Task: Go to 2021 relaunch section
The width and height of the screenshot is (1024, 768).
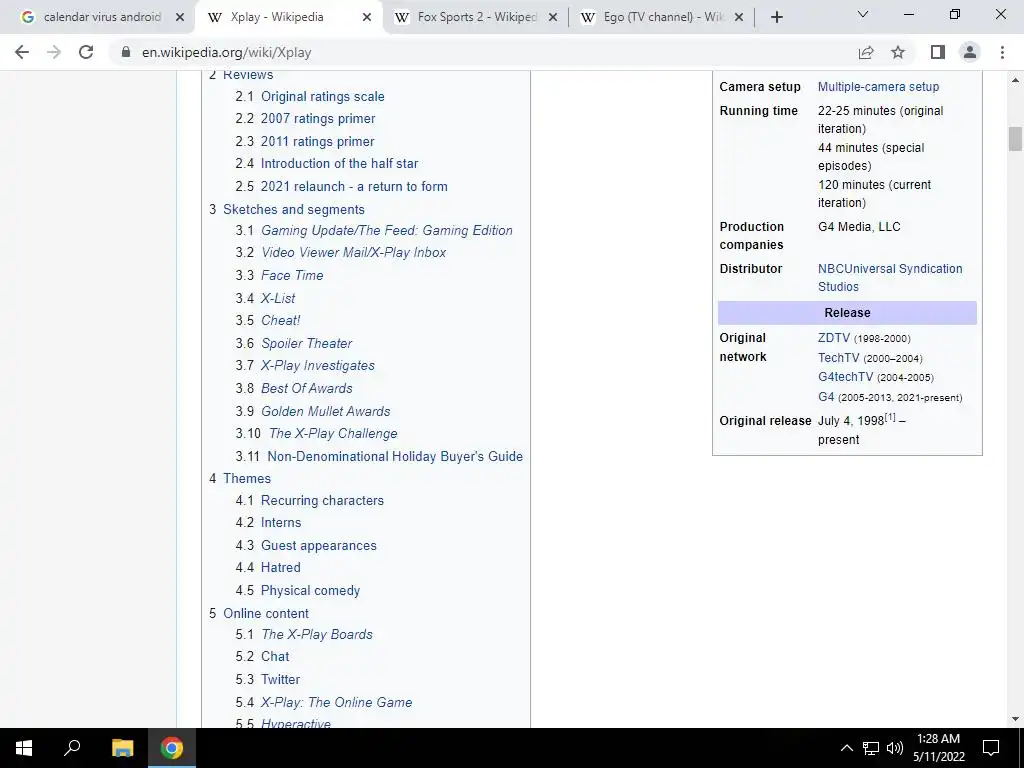Action: coord(354,187)
